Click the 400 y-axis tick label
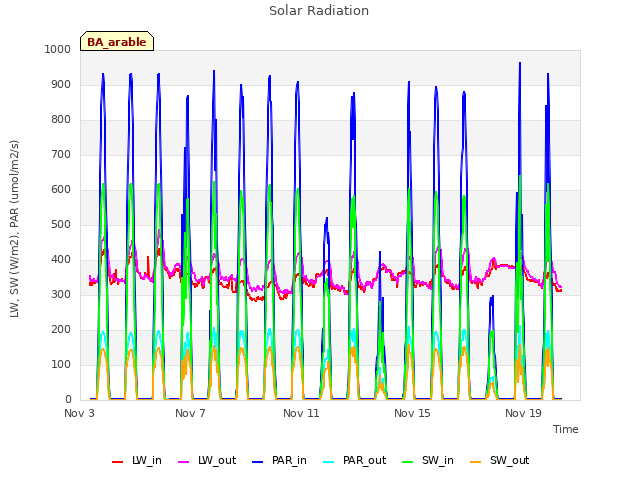Screen dimensions: 640x480 pyautogui.click(x=61, y=260)
